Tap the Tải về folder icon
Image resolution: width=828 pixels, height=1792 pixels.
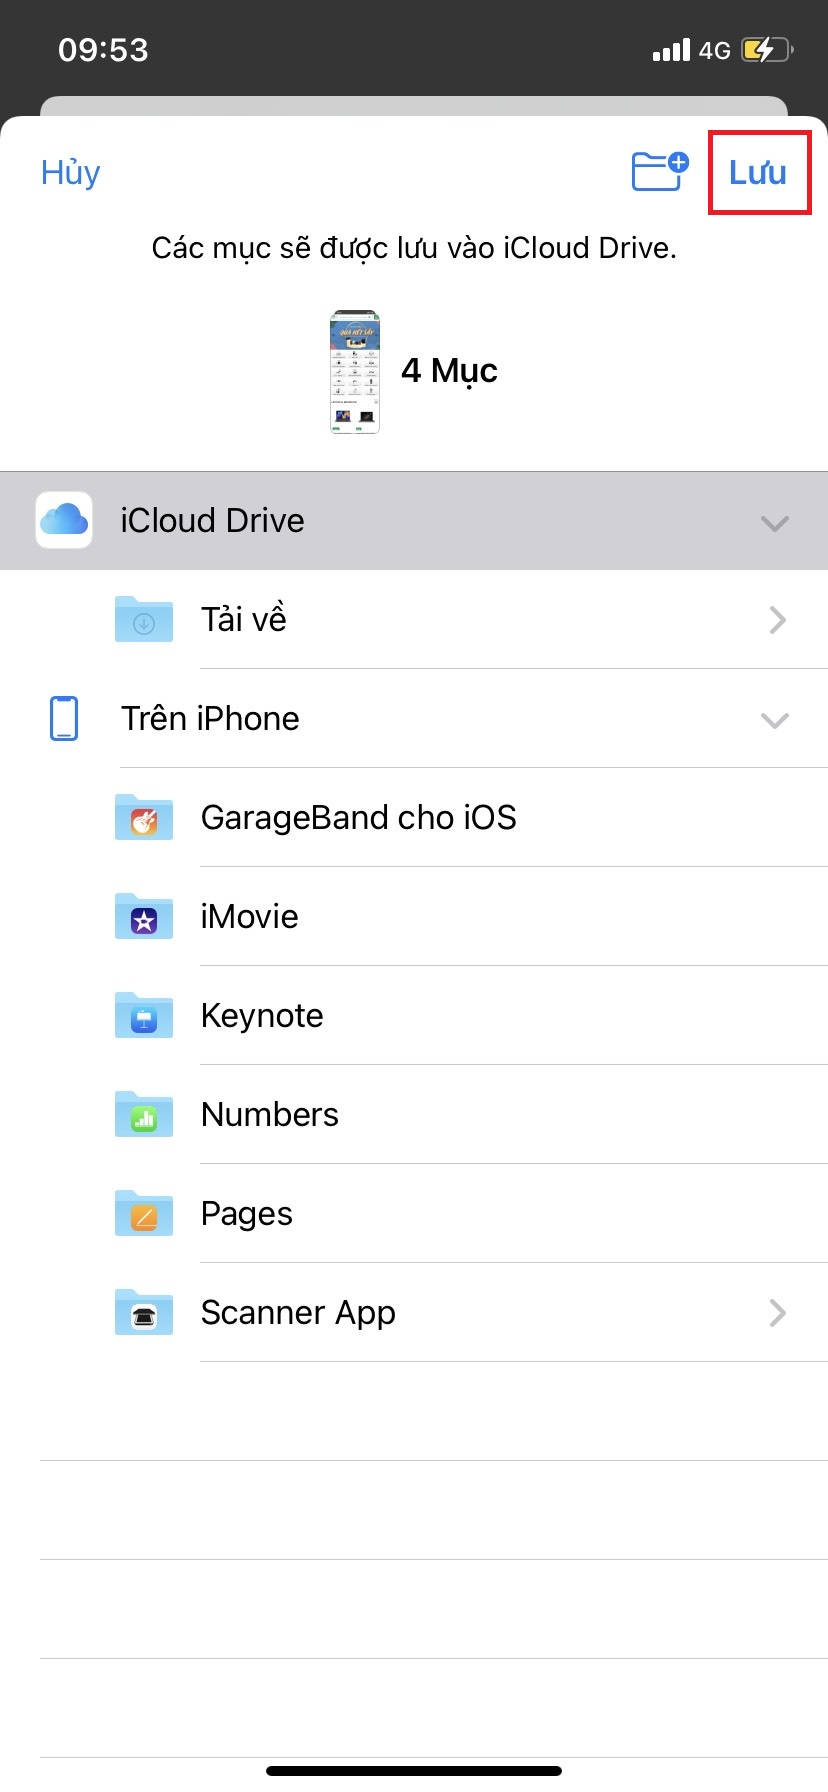[144, 619]
